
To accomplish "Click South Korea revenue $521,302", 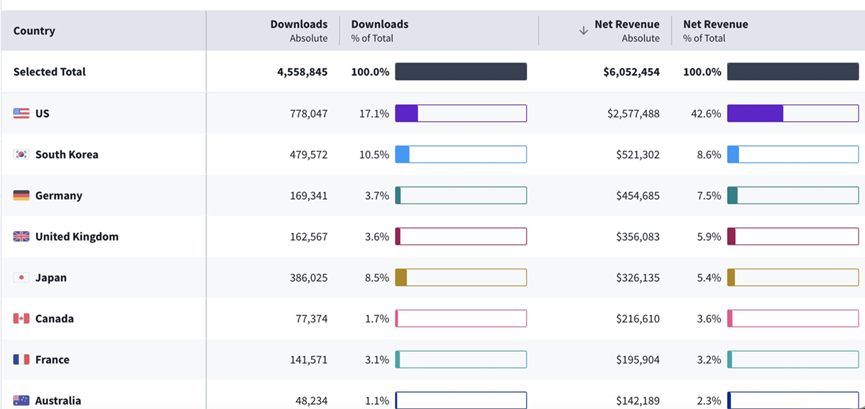I will pyautogui.click(x=638, y=155).
